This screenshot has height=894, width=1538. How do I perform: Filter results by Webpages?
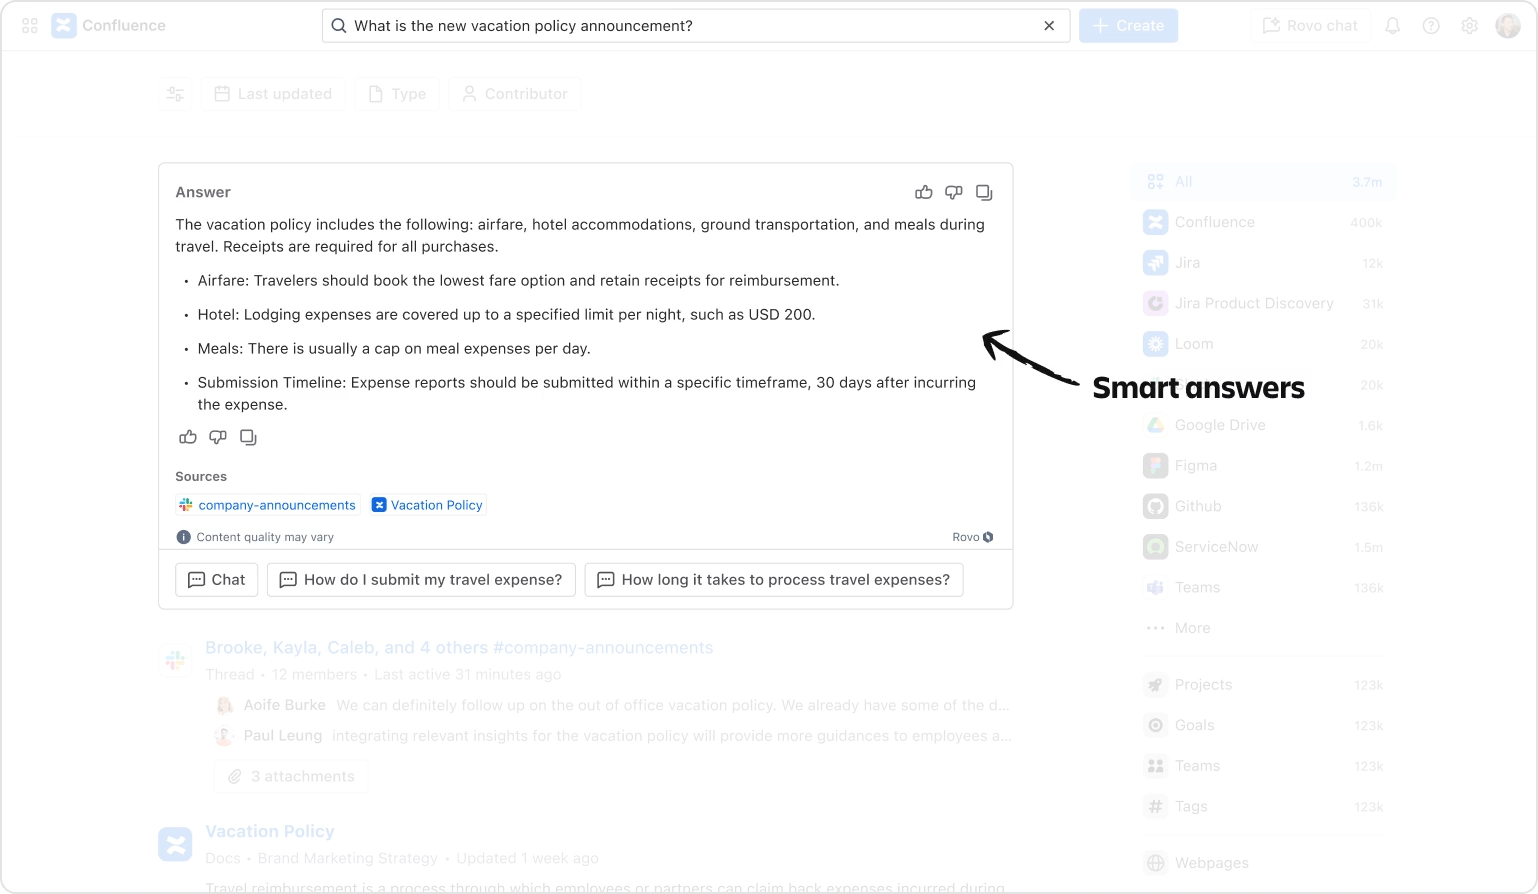[1264, 863]
